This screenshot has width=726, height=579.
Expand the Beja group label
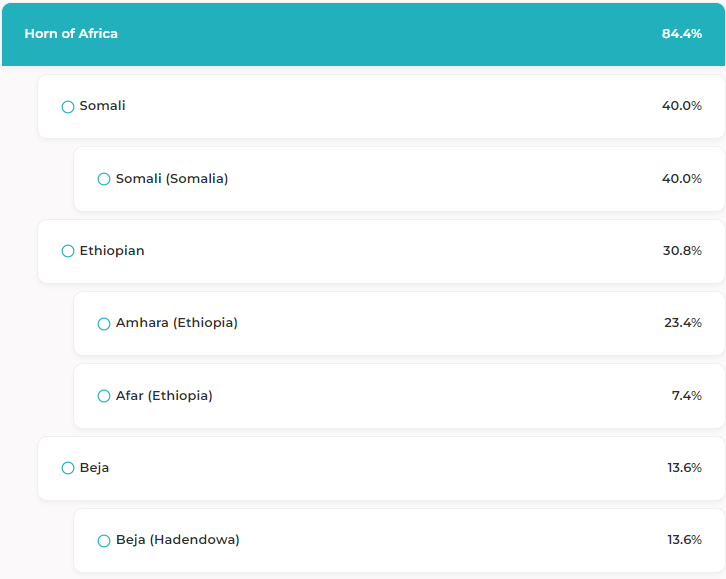(x=94, y=468)
